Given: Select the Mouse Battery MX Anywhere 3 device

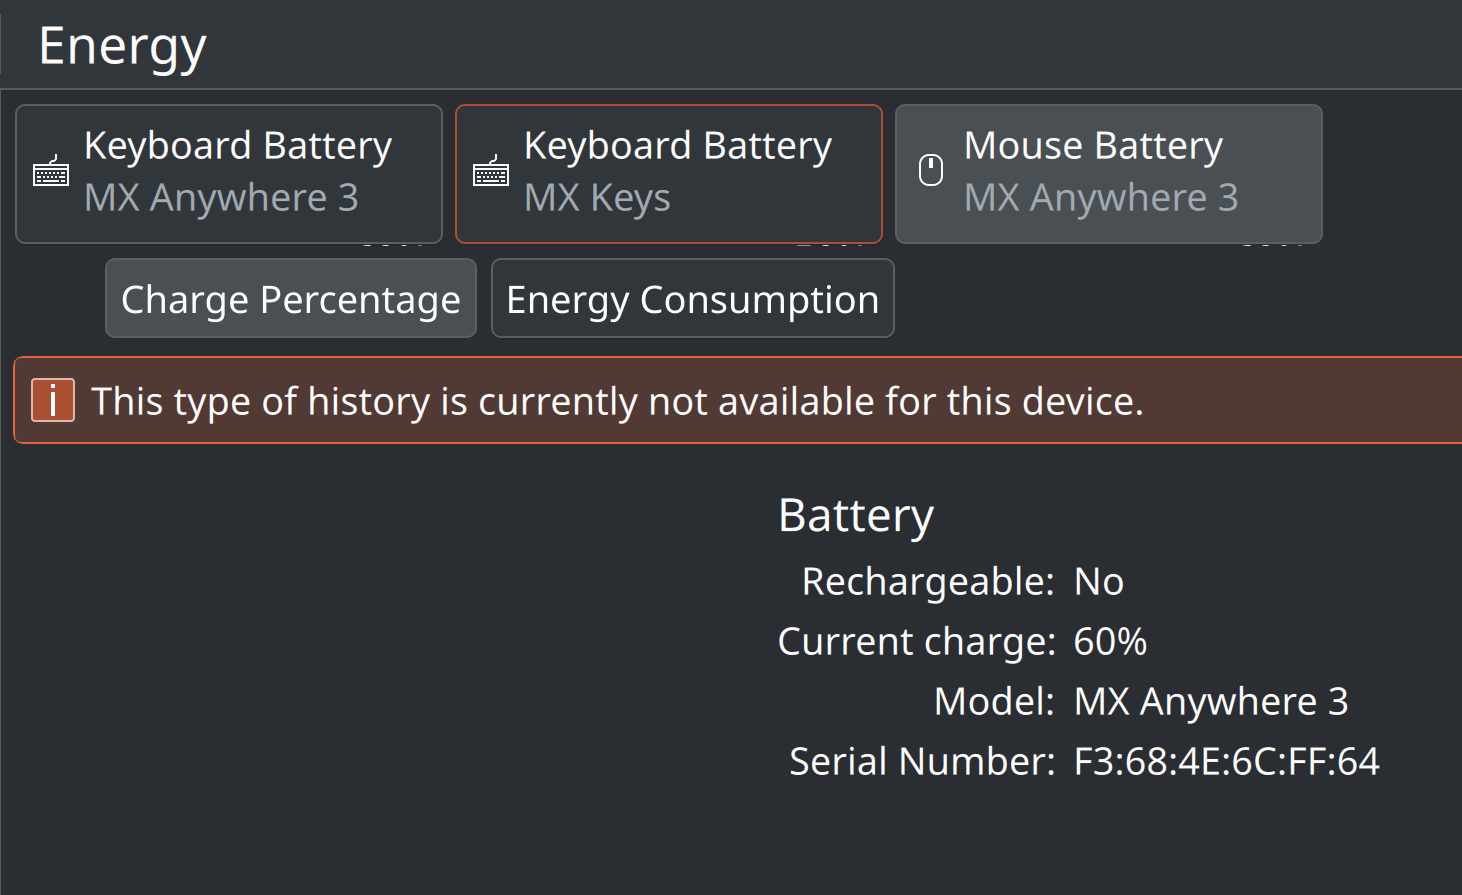Looking at the screenshot, I should coord(1109,174).
